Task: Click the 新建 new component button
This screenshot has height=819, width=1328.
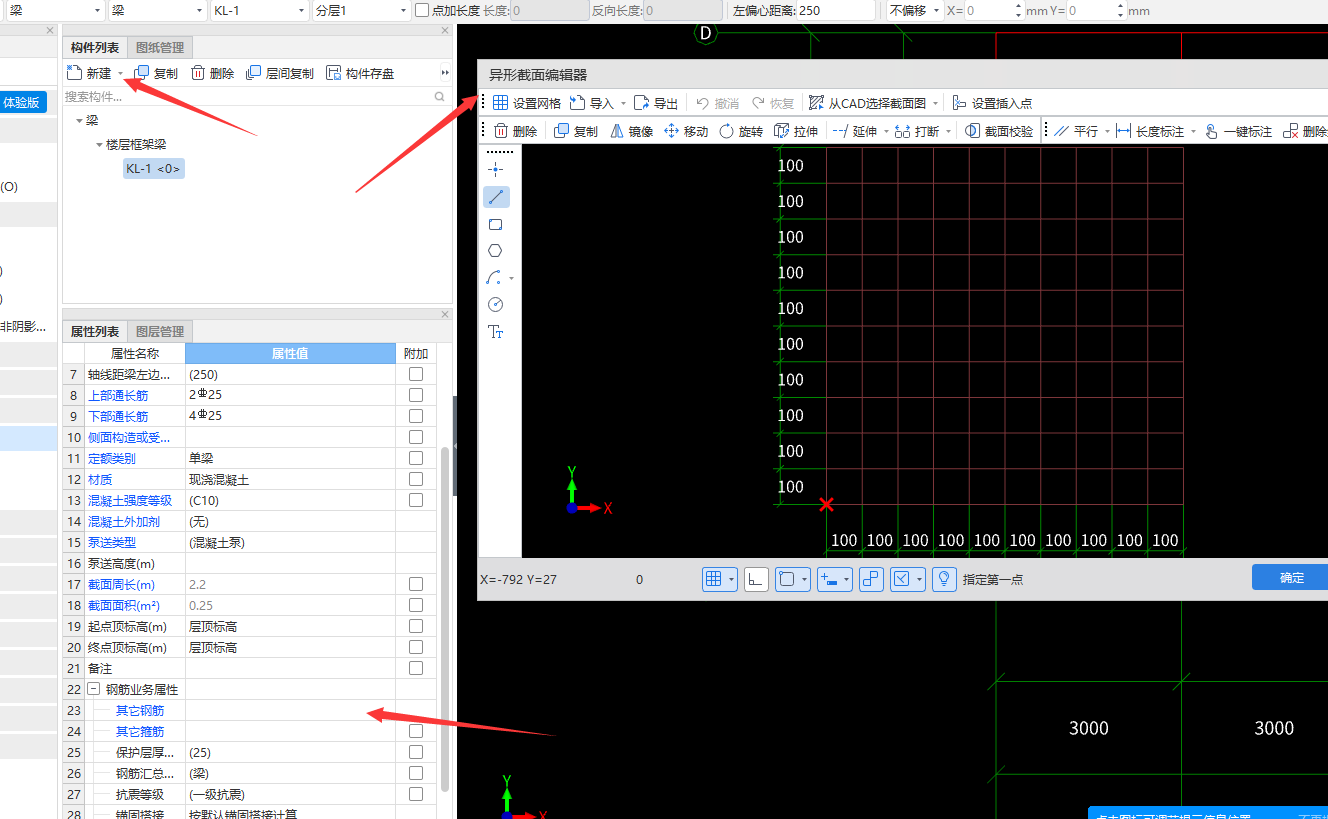Action: click(x=90, y=73)
